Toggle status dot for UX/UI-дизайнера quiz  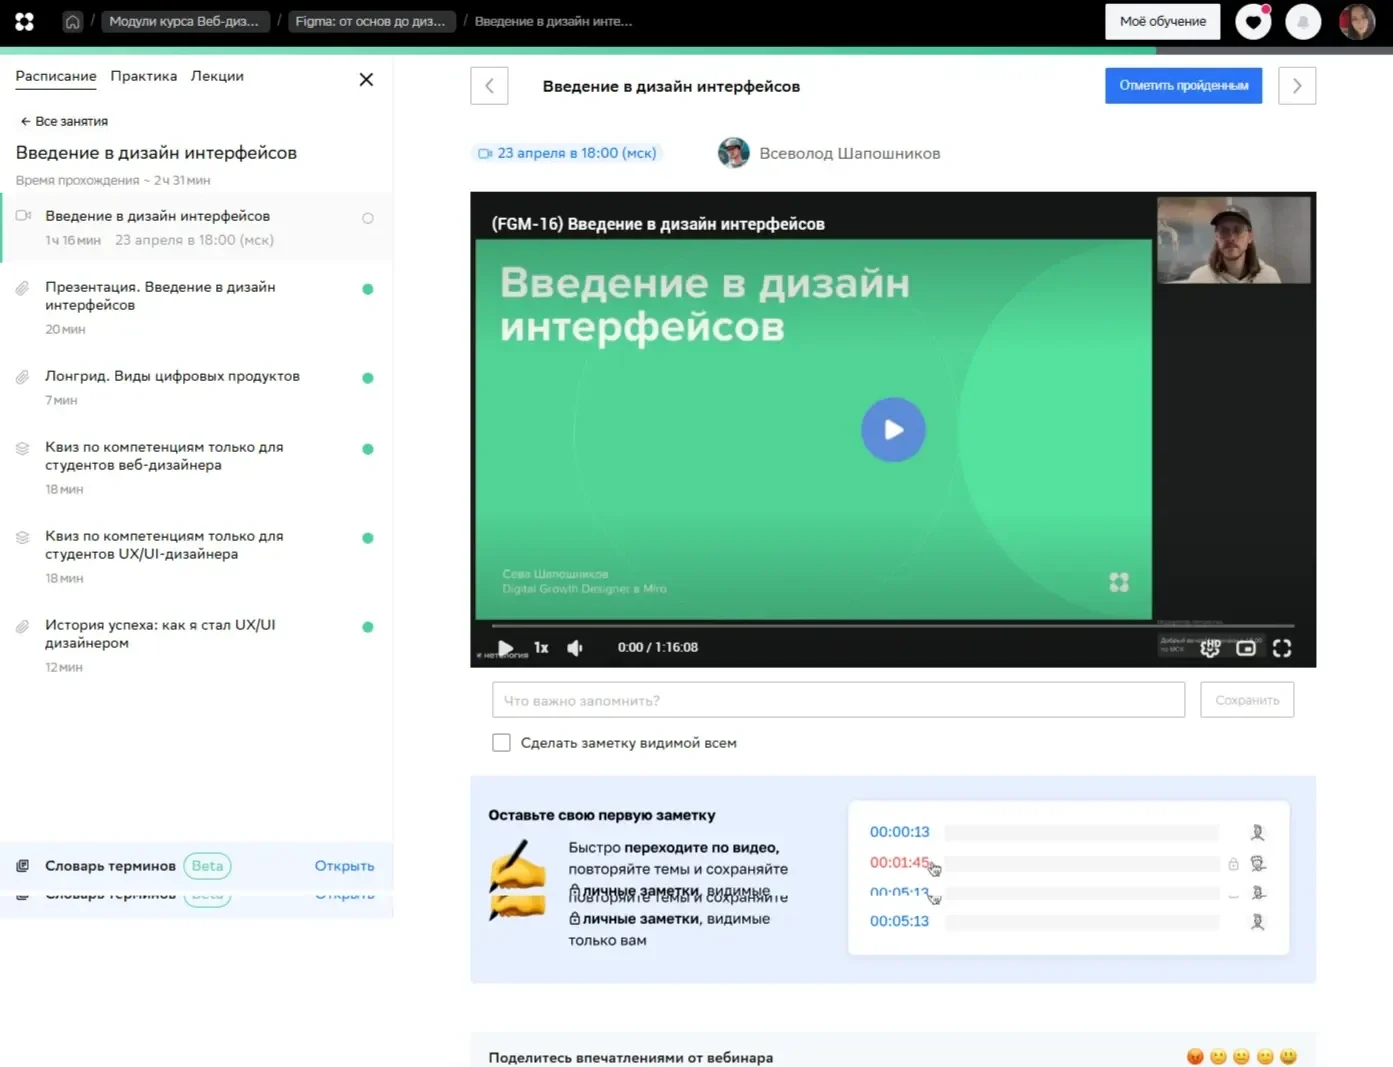pyautogui.click(x=368, y=538)
